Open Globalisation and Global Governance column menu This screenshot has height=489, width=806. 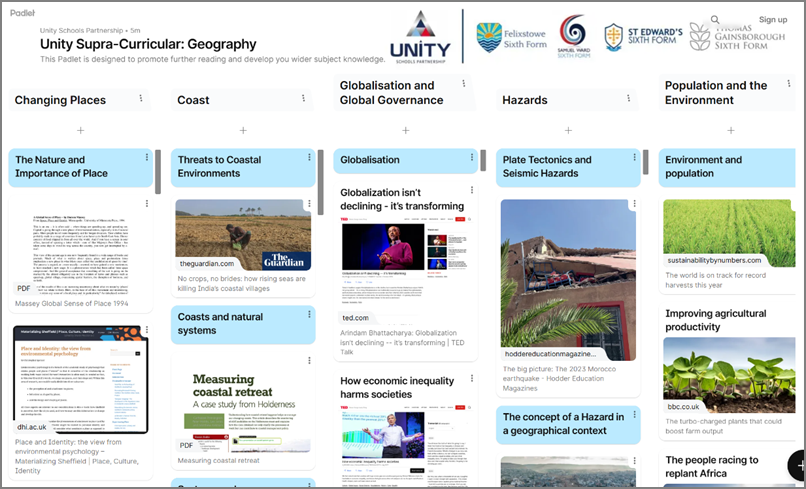click(466, 86)
